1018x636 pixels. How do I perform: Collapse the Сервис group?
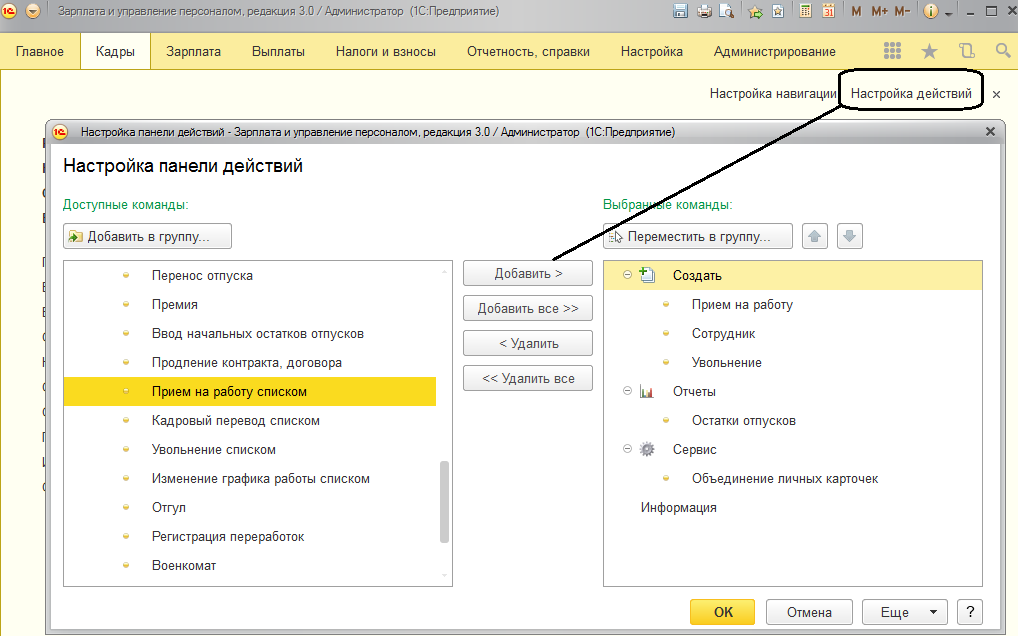pos(627,448)
